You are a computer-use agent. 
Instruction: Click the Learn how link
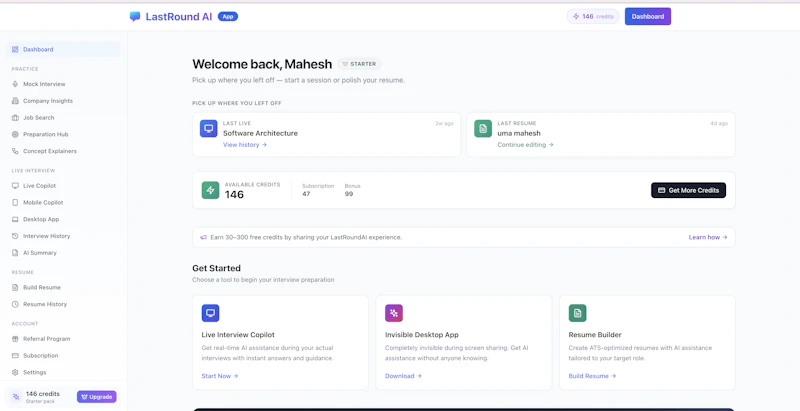(708, 237)
